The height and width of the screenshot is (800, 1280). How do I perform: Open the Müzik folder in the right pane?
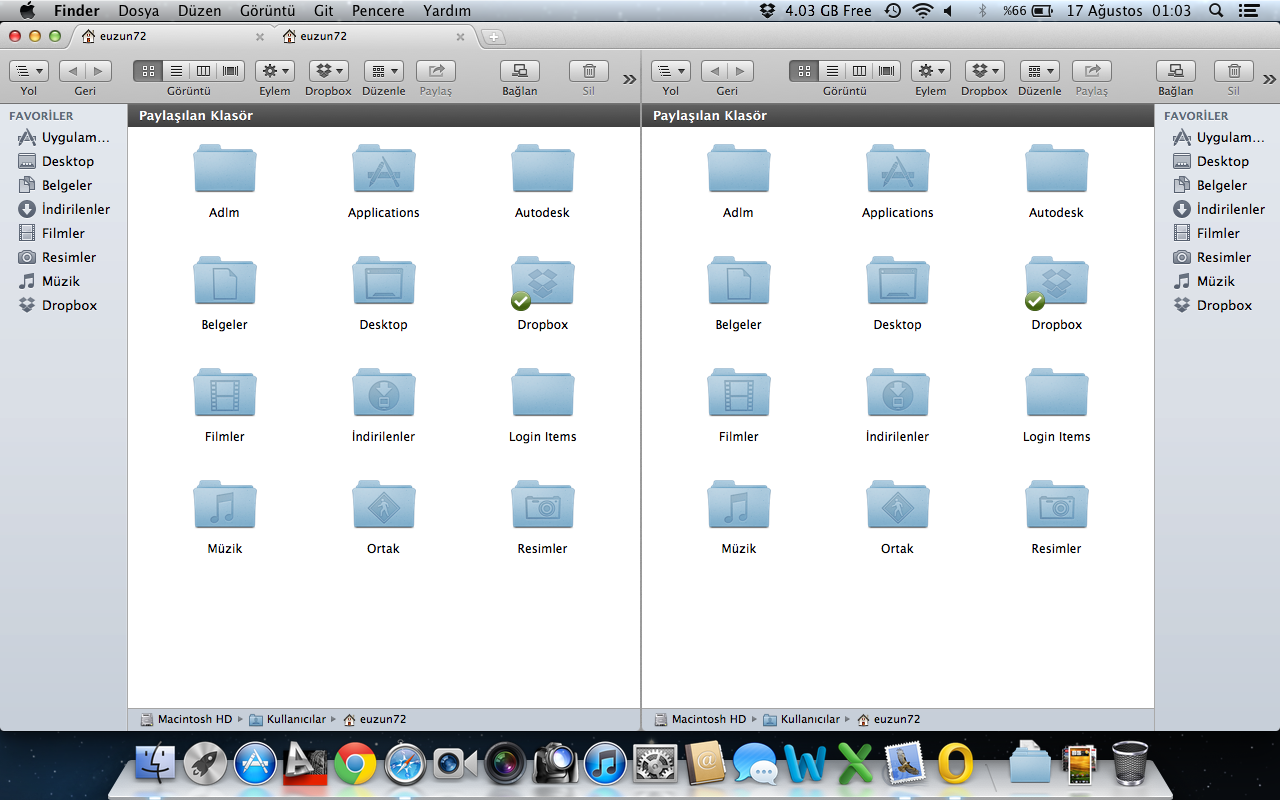coord(738,506)
